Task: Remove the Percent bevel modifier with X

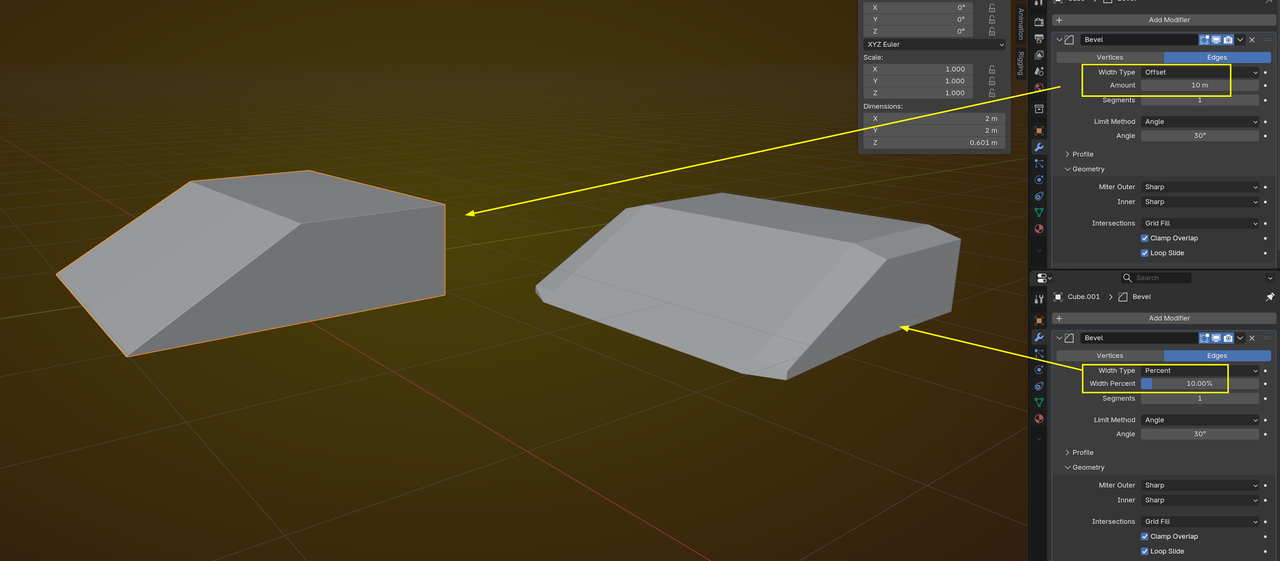Action: [x=1252, y=338]
